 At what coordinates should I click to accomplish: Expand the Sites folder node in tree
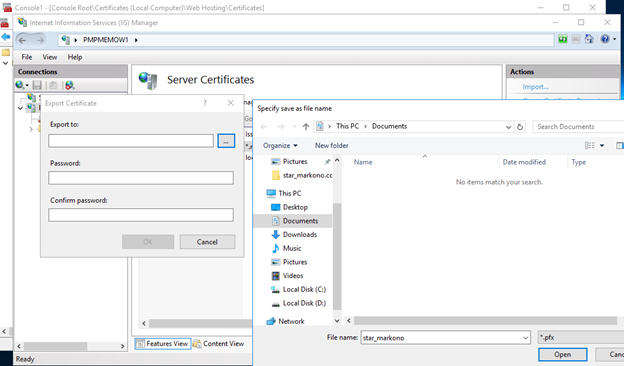pos(31,129)
